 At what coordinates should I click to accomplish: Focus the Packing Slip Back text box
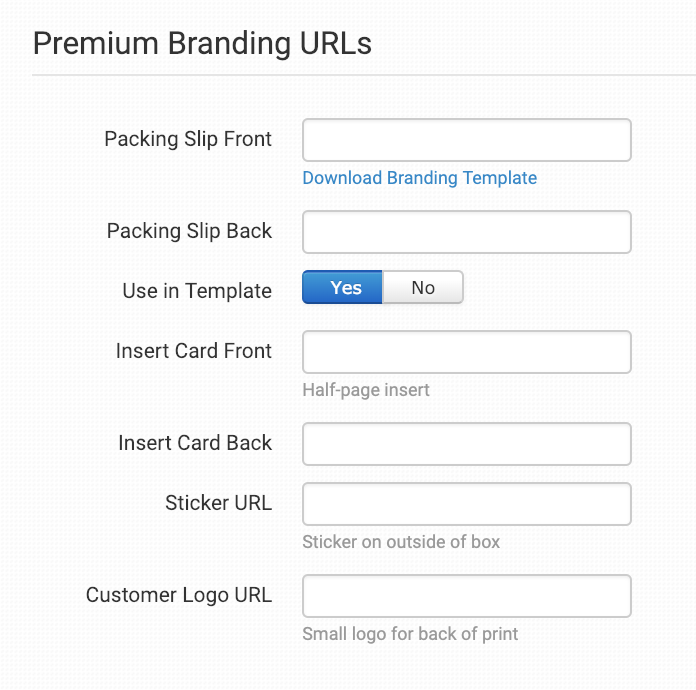point(466,232)
